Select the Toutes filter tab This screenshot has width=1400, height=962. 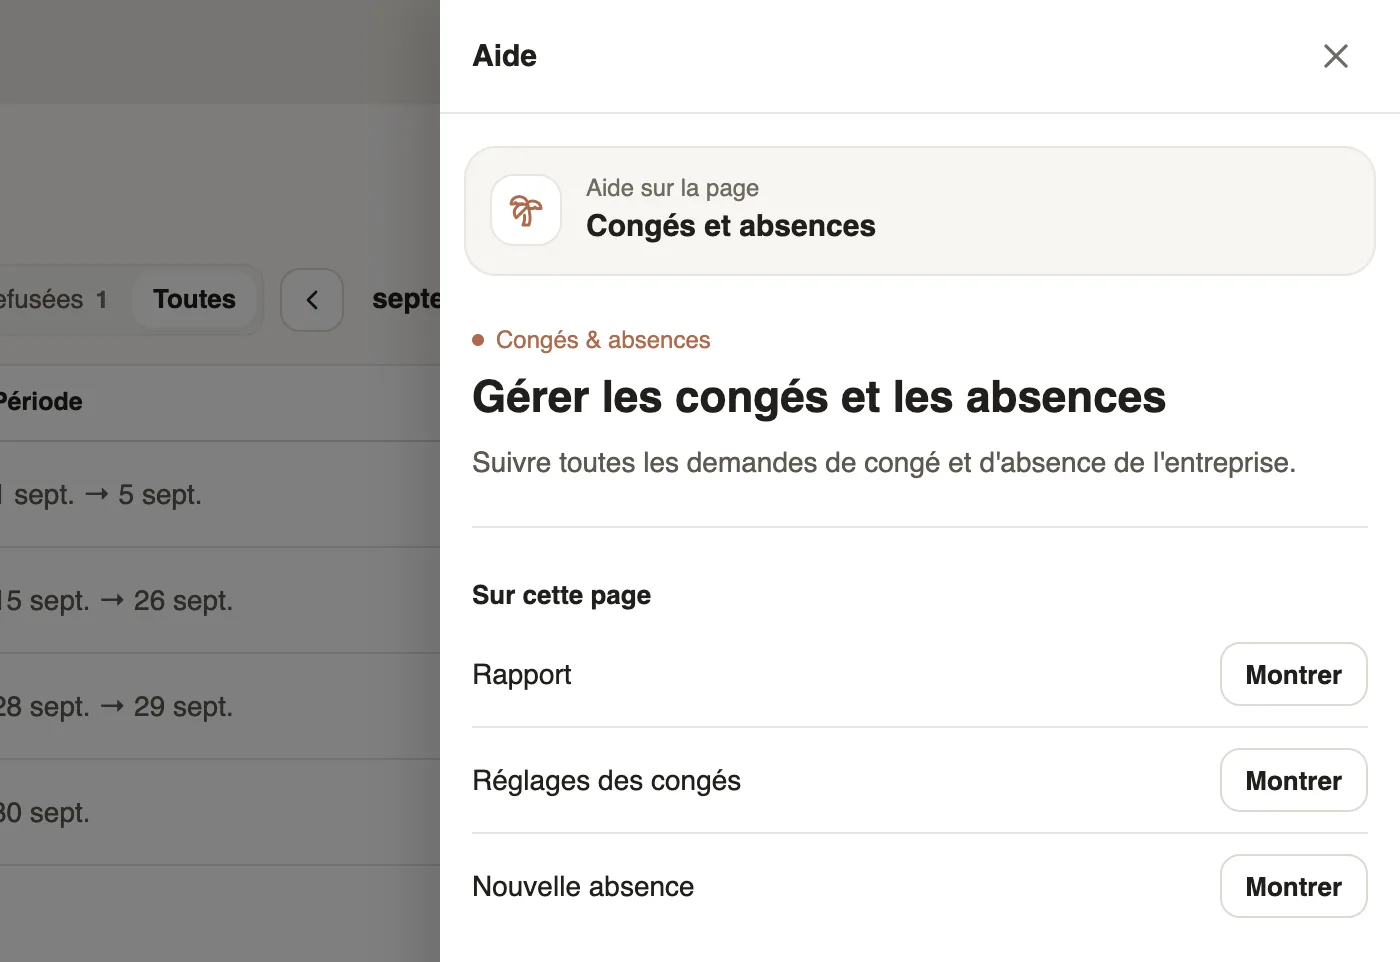pos(194,300)
